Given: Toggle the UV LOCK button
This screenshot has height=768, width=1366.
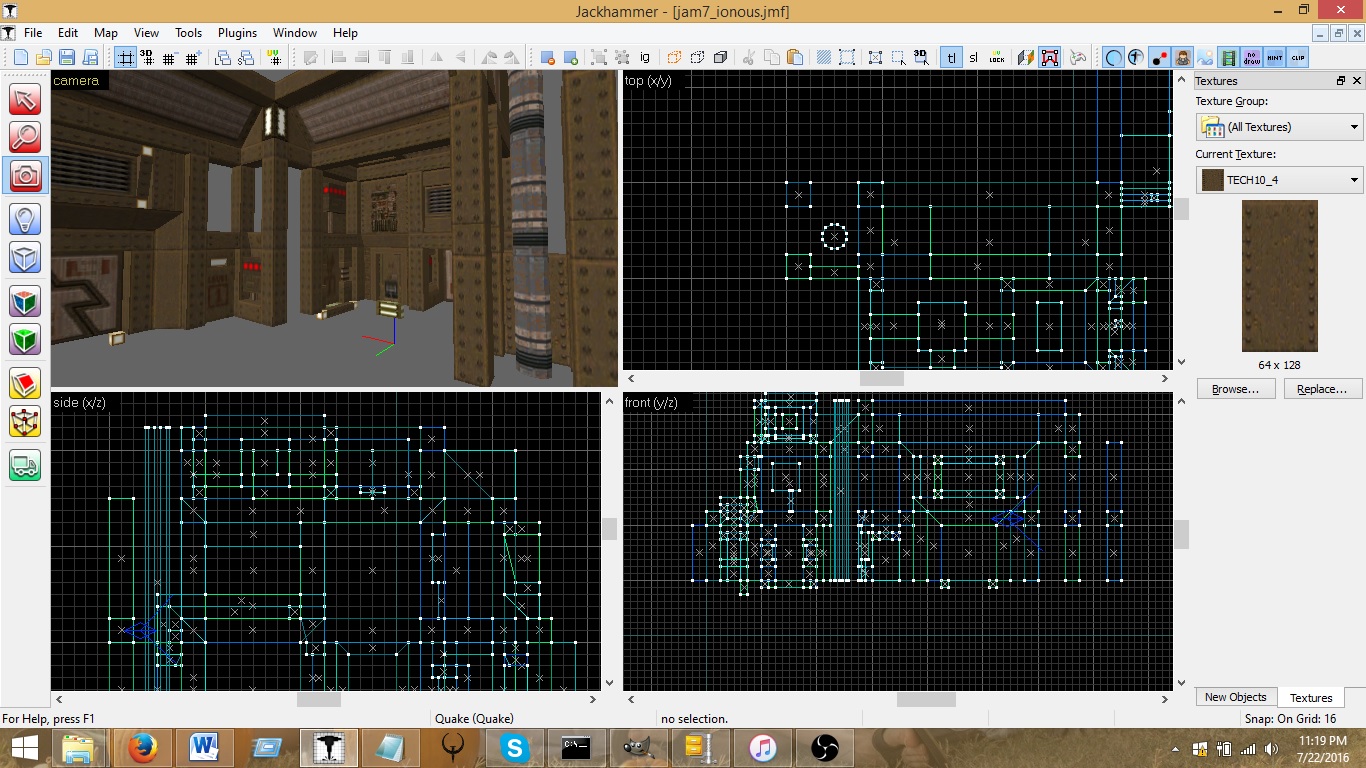Looking at the screenshot, I should tap(997, 57).
